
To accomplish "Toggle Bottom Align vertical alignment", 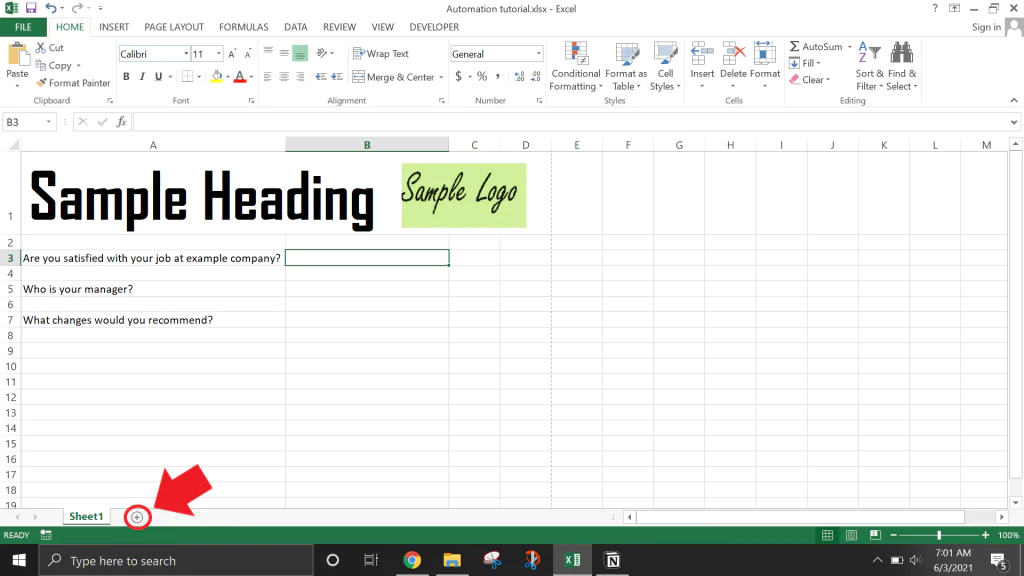I will [x=300, y=53].
